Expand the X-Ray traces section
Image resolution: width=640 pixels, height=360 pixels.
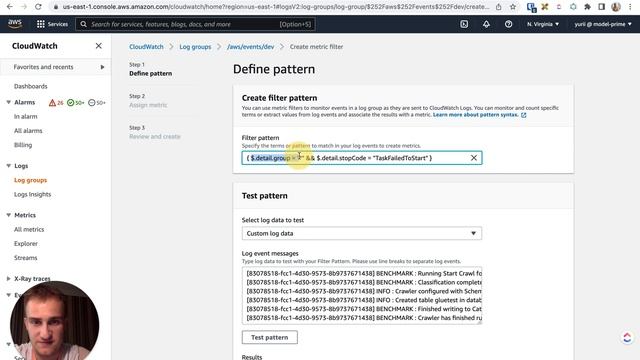pos(9,278)
